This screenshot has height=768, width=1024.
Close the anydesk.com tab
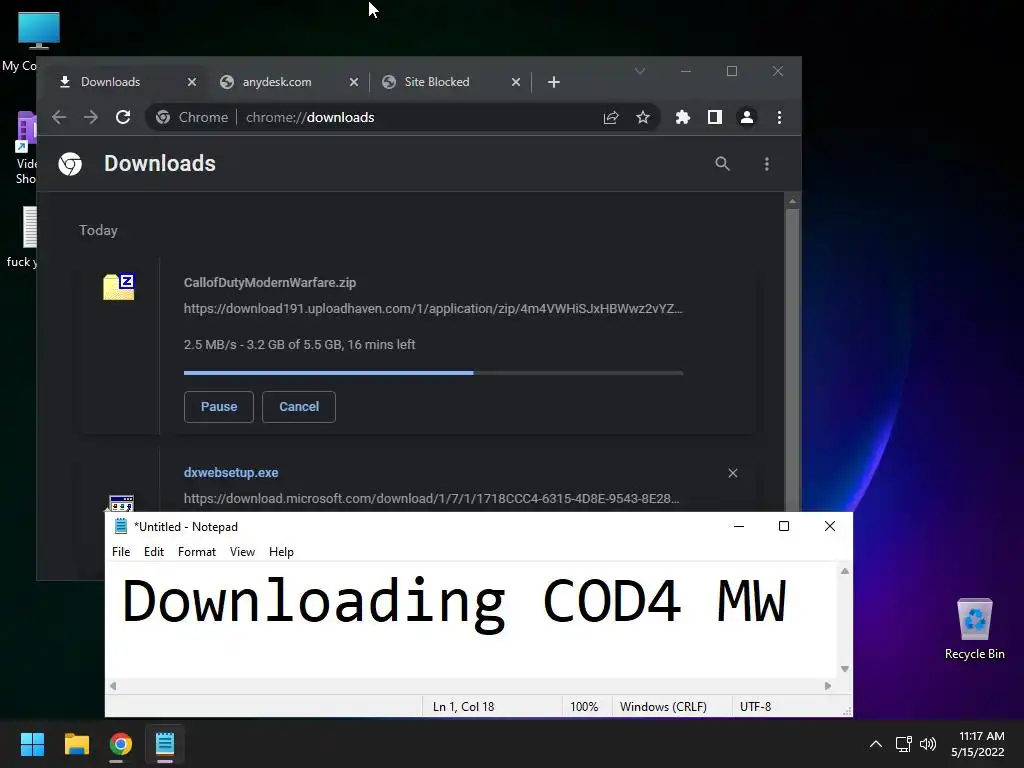coord(353,82)
